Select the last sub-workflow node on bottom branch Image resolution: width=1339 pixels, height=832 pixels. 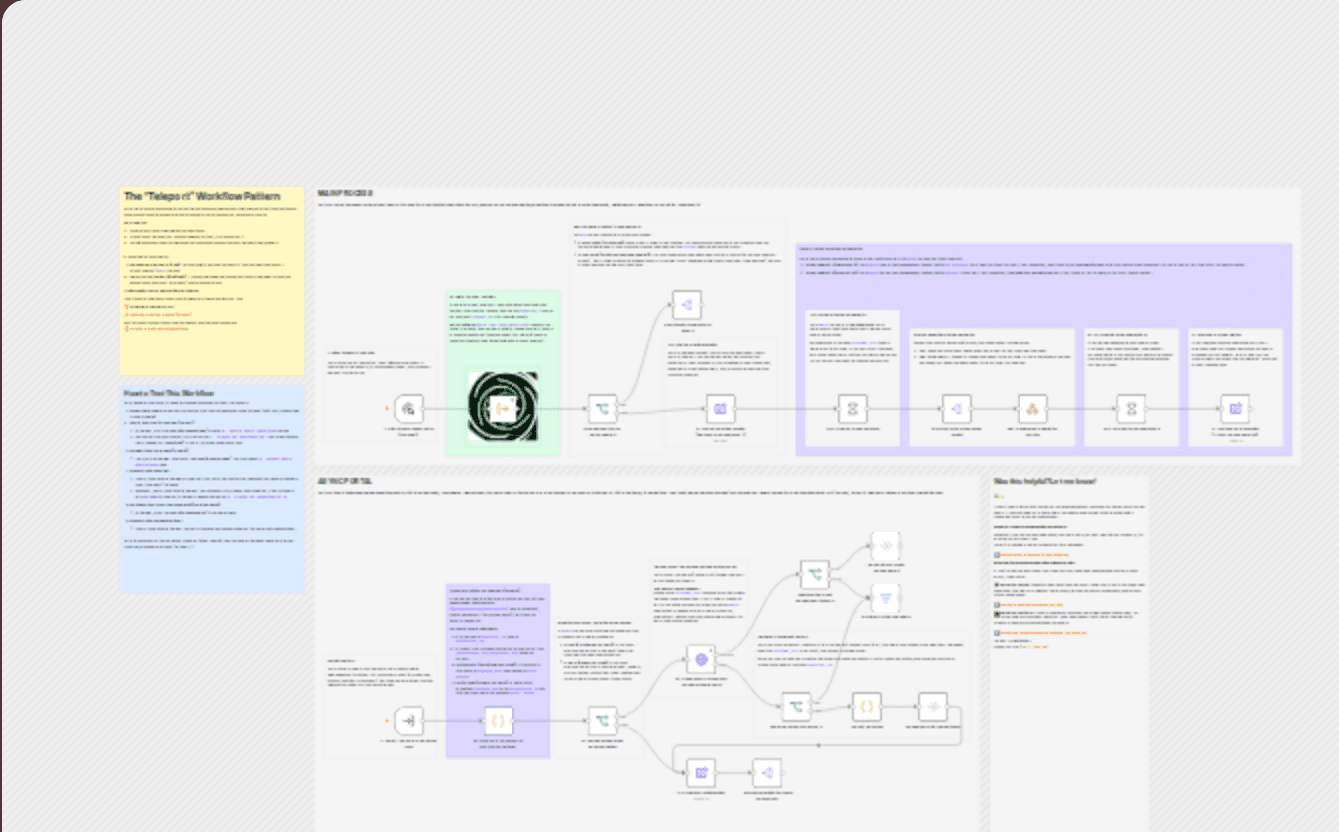click(x=767, y=773)
